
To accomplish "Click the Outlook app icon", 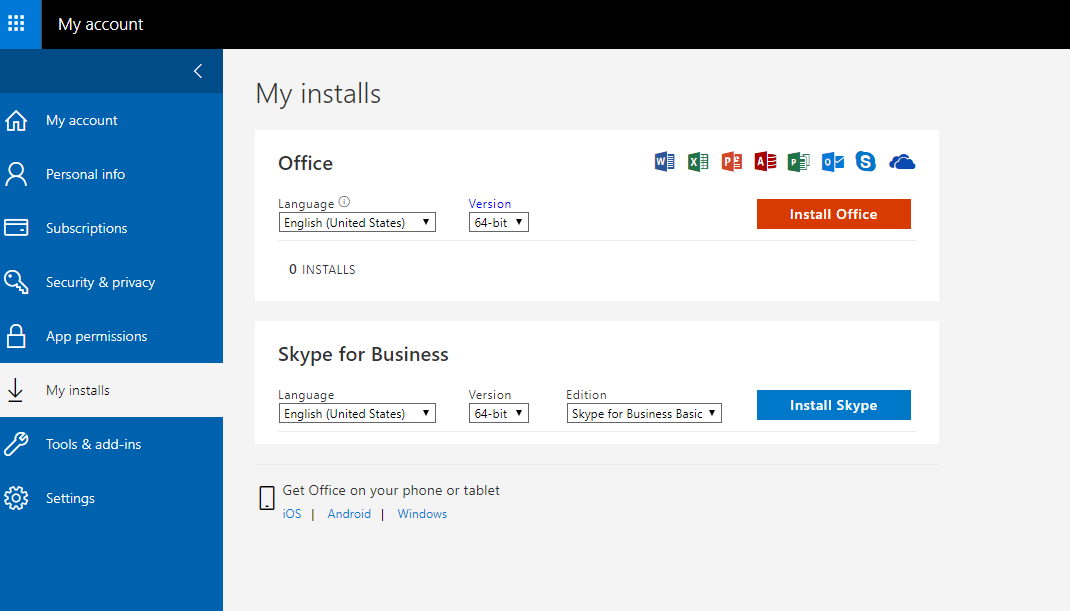I will (833, 162).
